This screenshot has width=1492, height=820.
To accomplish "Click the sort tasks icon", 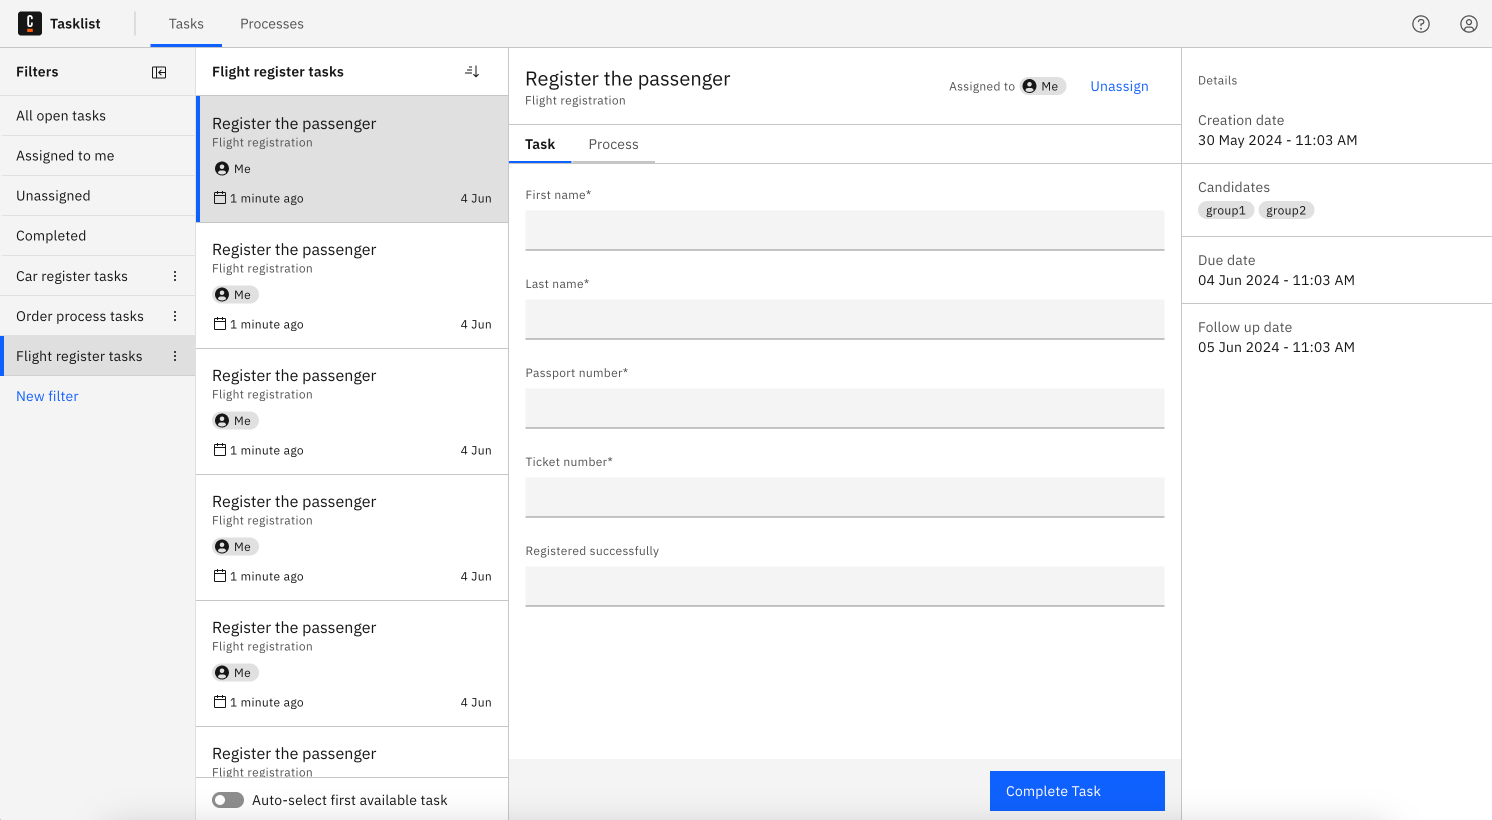I will coord(471,70).
